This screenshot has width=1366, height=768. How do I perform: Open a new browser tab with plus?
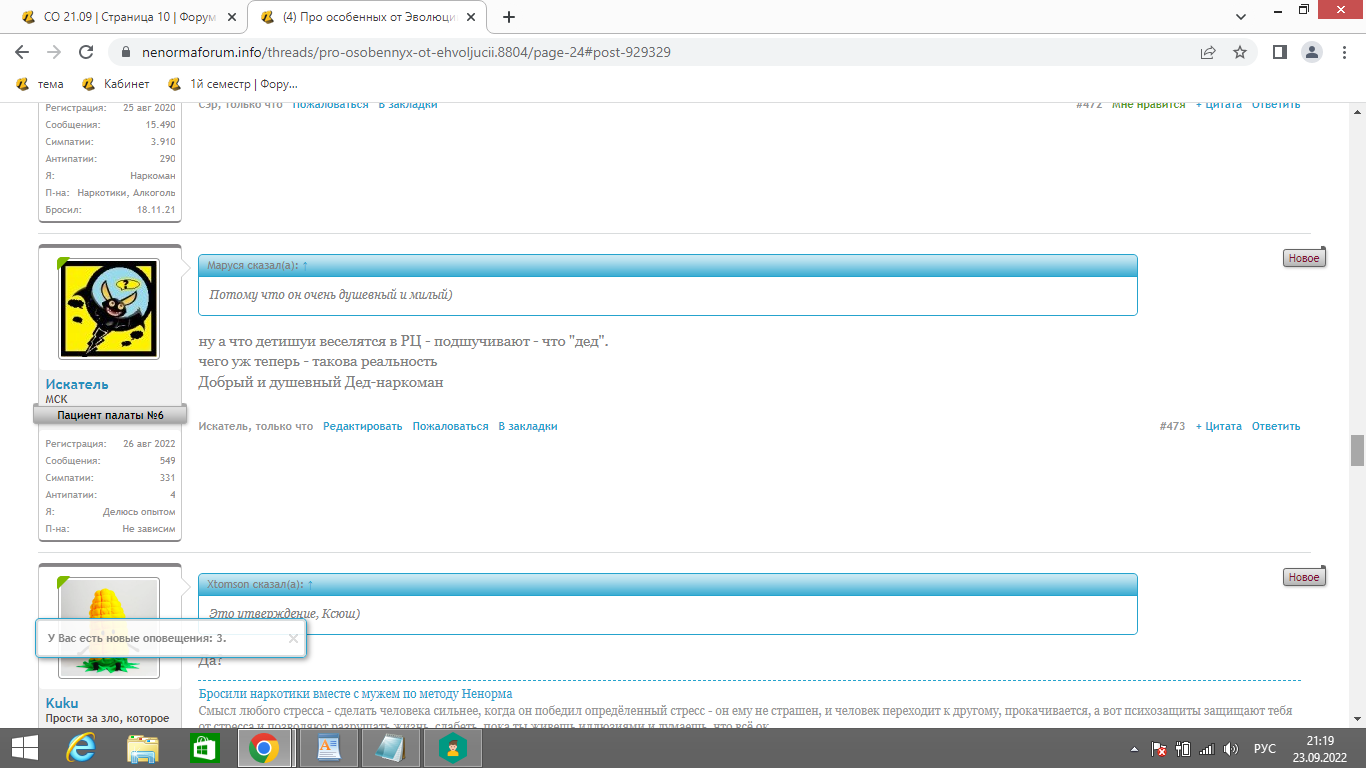click(x=509, y=17)
